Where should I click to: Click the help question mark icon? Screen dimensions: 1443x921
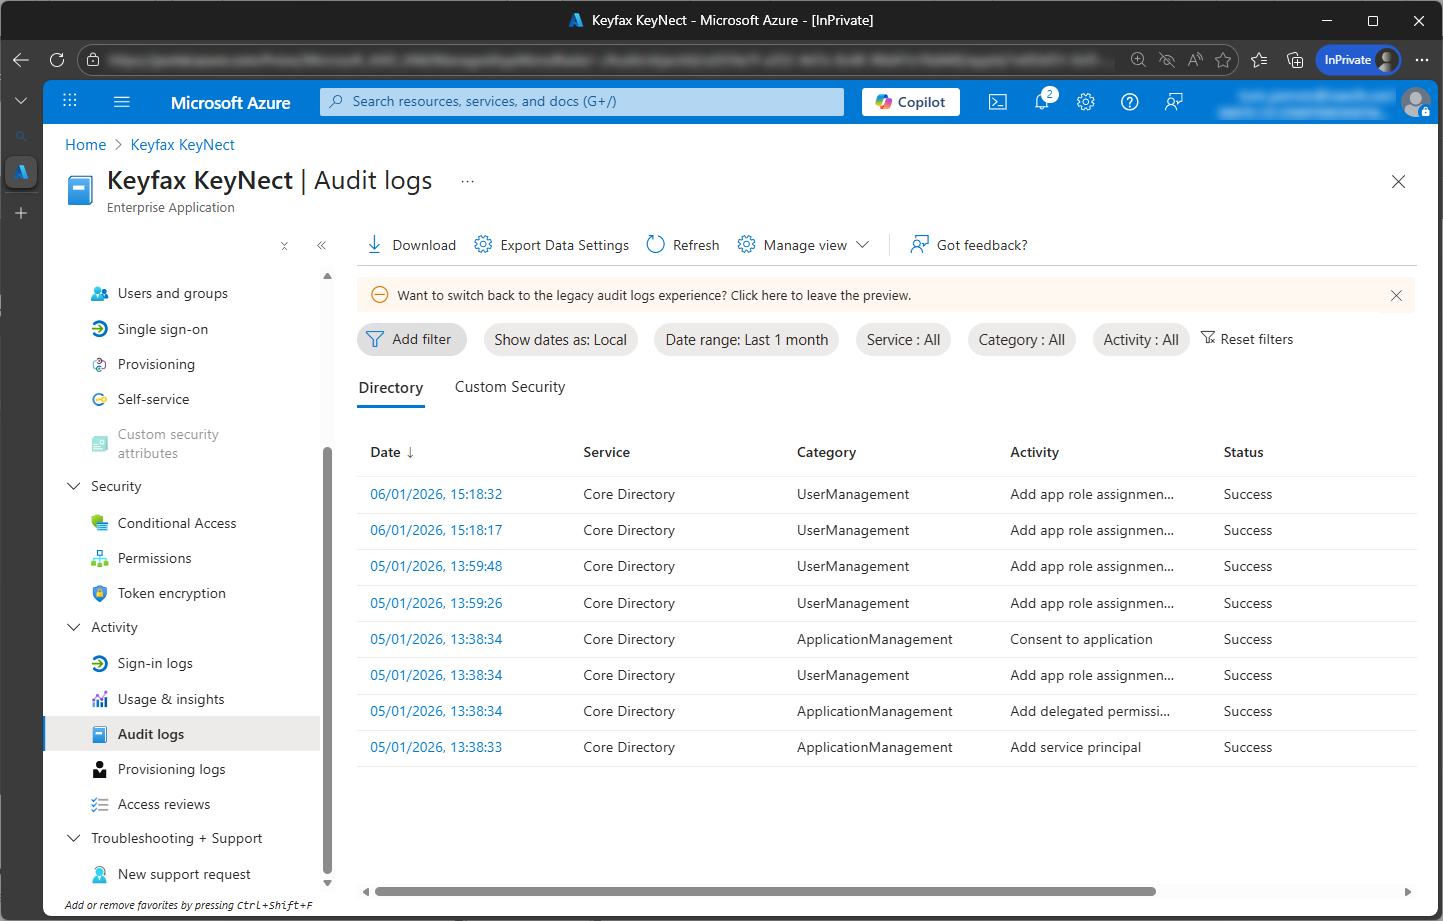coord(1129,102)
